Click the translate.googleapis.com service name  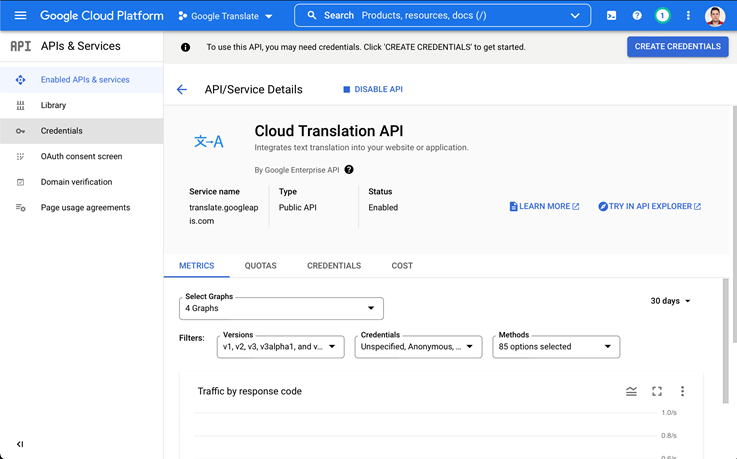tap(224, 214)
